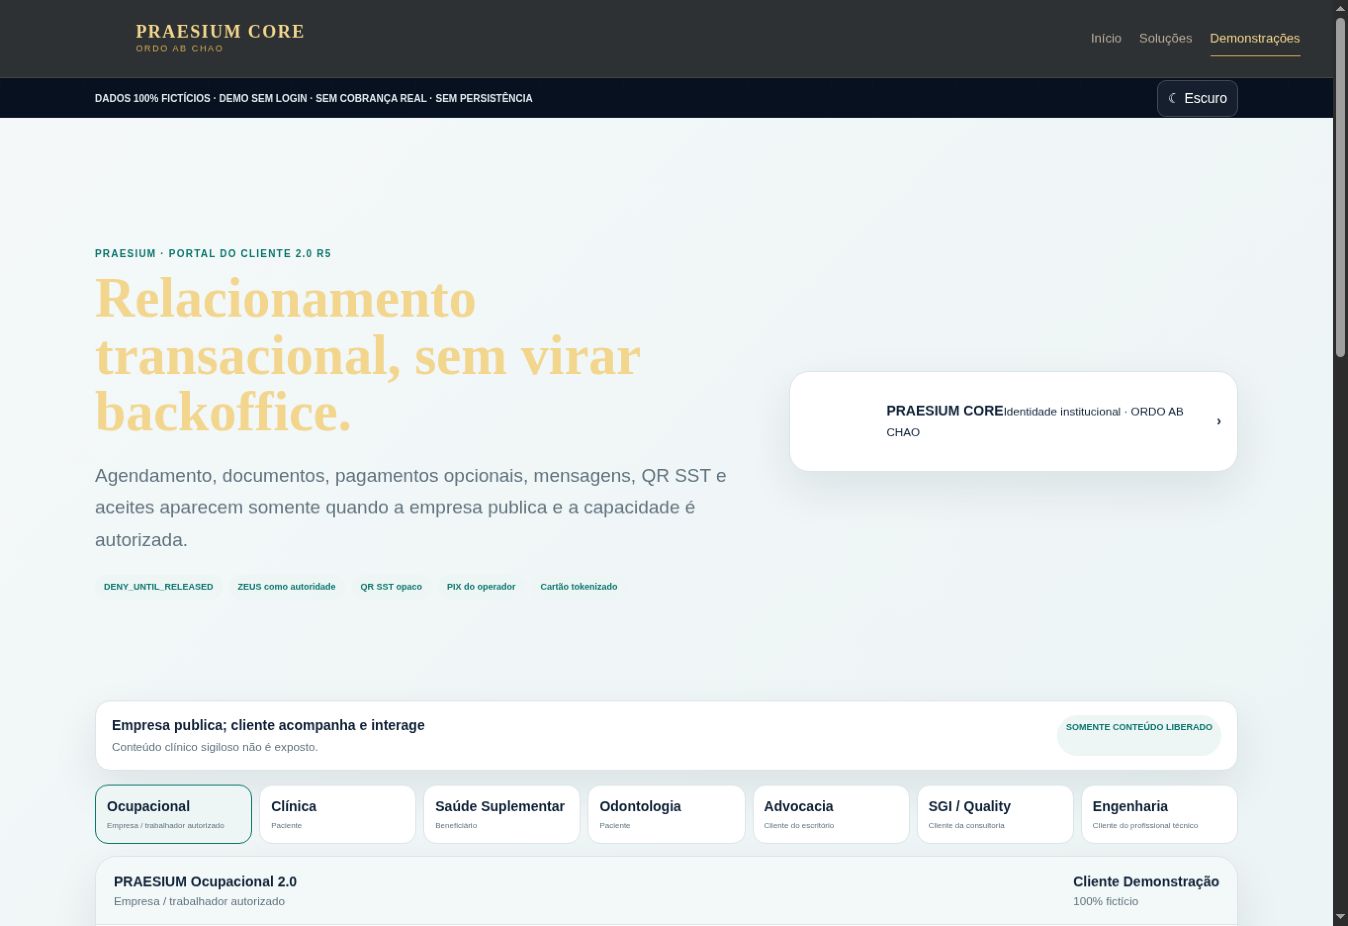Click the page scrollbar down arrow
1348x926 pixels.
pyautogui.click(x=1340, y=917)
